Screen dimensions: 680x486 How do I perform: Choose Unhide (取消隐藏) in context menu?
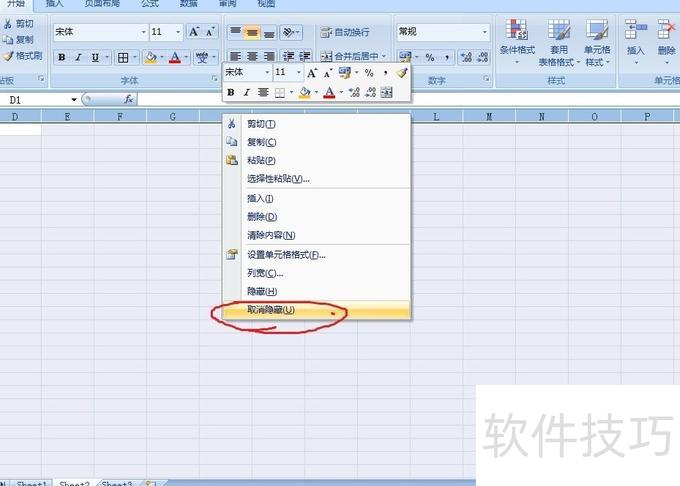pyautogui.click(x=317, y=310)
